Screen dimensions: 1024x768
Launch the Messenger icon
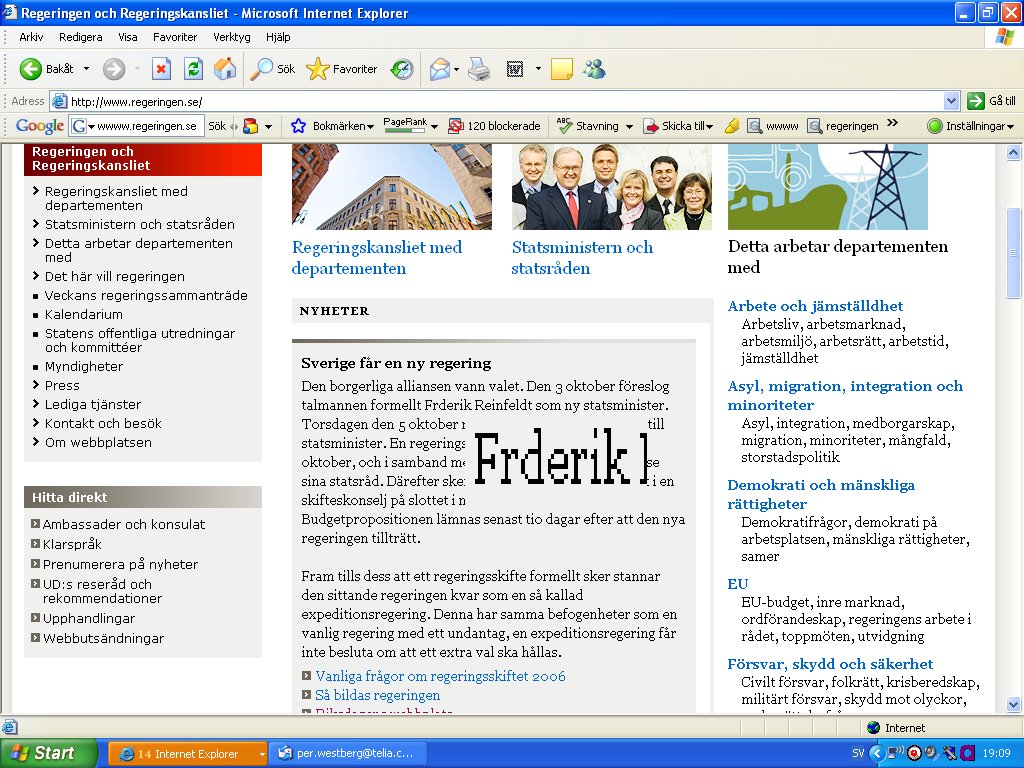[x=594, y=69]
